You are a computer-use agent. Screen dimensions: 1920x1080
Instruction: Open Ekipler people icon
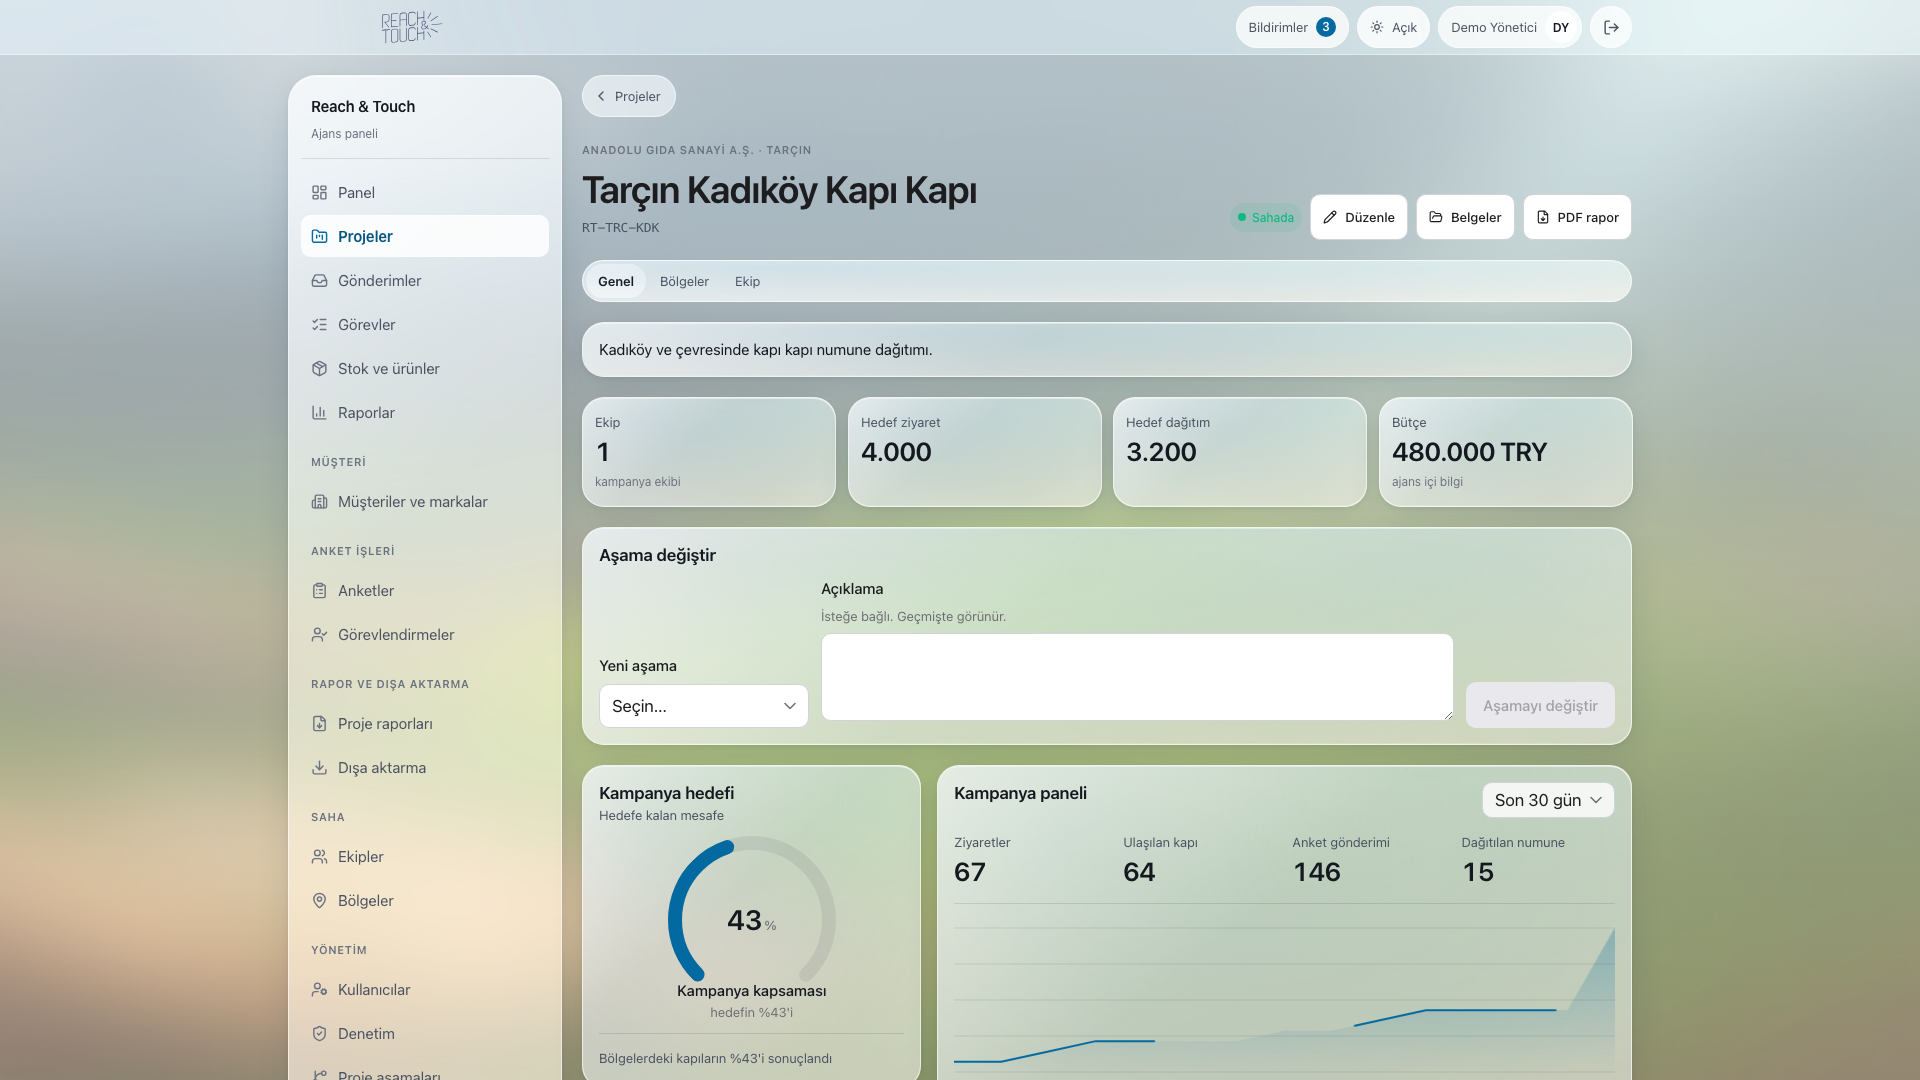319,856
